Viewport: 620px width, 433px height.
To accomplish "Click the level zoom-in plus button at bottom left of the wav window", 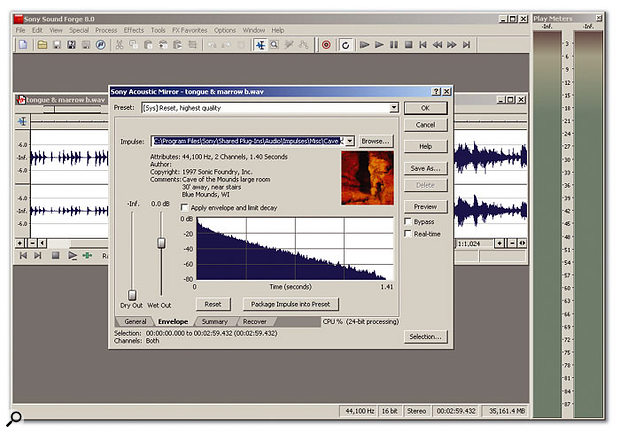I will [20, 243].
